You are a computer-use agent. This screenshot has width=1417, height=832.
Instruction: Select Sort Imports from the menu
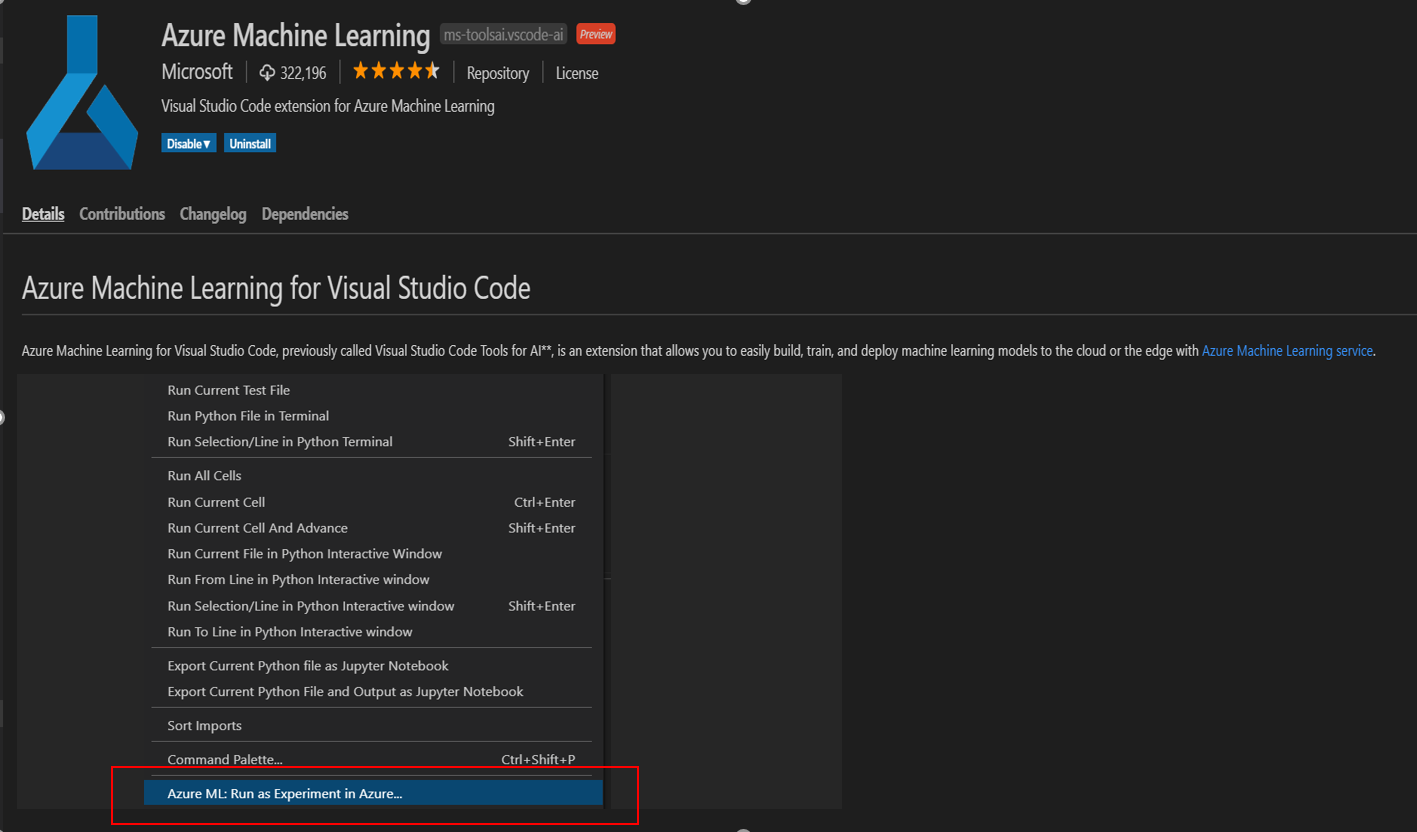[204, 725]
